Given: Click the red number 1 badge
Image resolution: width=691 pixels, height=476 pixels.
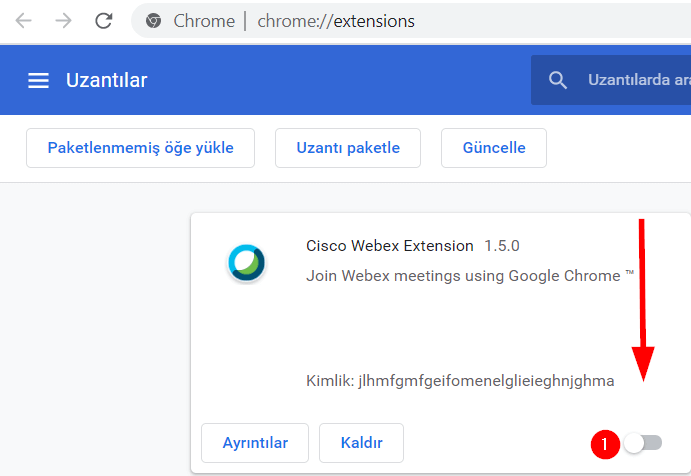Looking at the screenshot, I should click(x=603, y=443).
